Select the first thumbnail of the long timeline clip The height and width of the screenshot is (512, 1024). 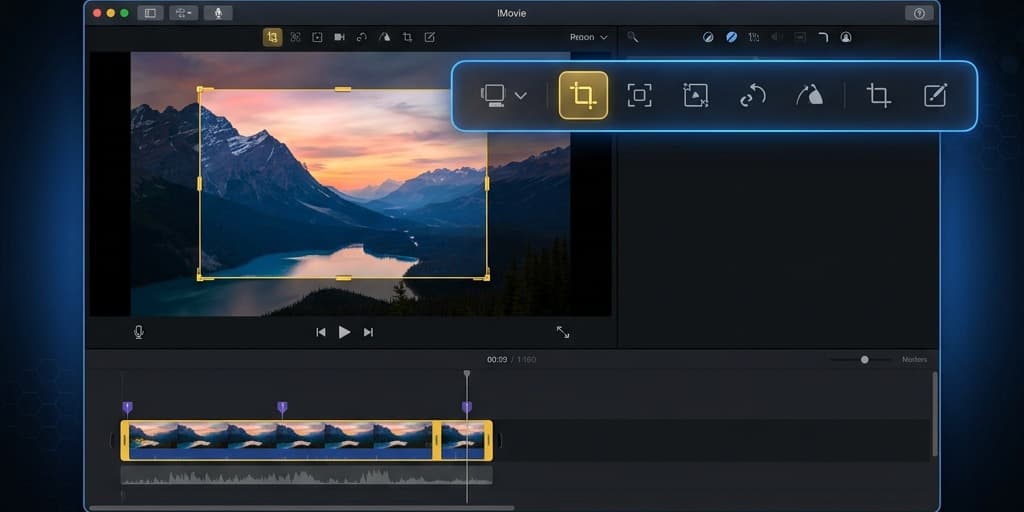(153, 436)
